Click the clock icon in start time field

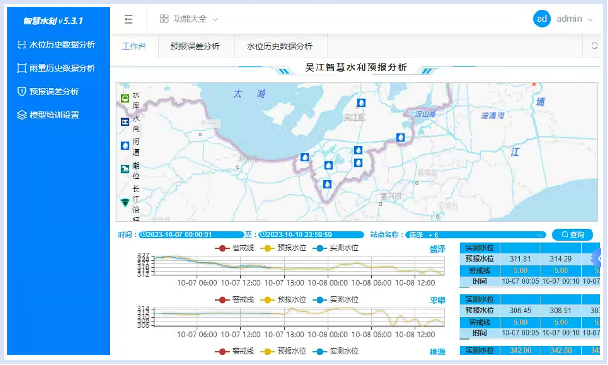pyautogui.click(x=143, y=235)
